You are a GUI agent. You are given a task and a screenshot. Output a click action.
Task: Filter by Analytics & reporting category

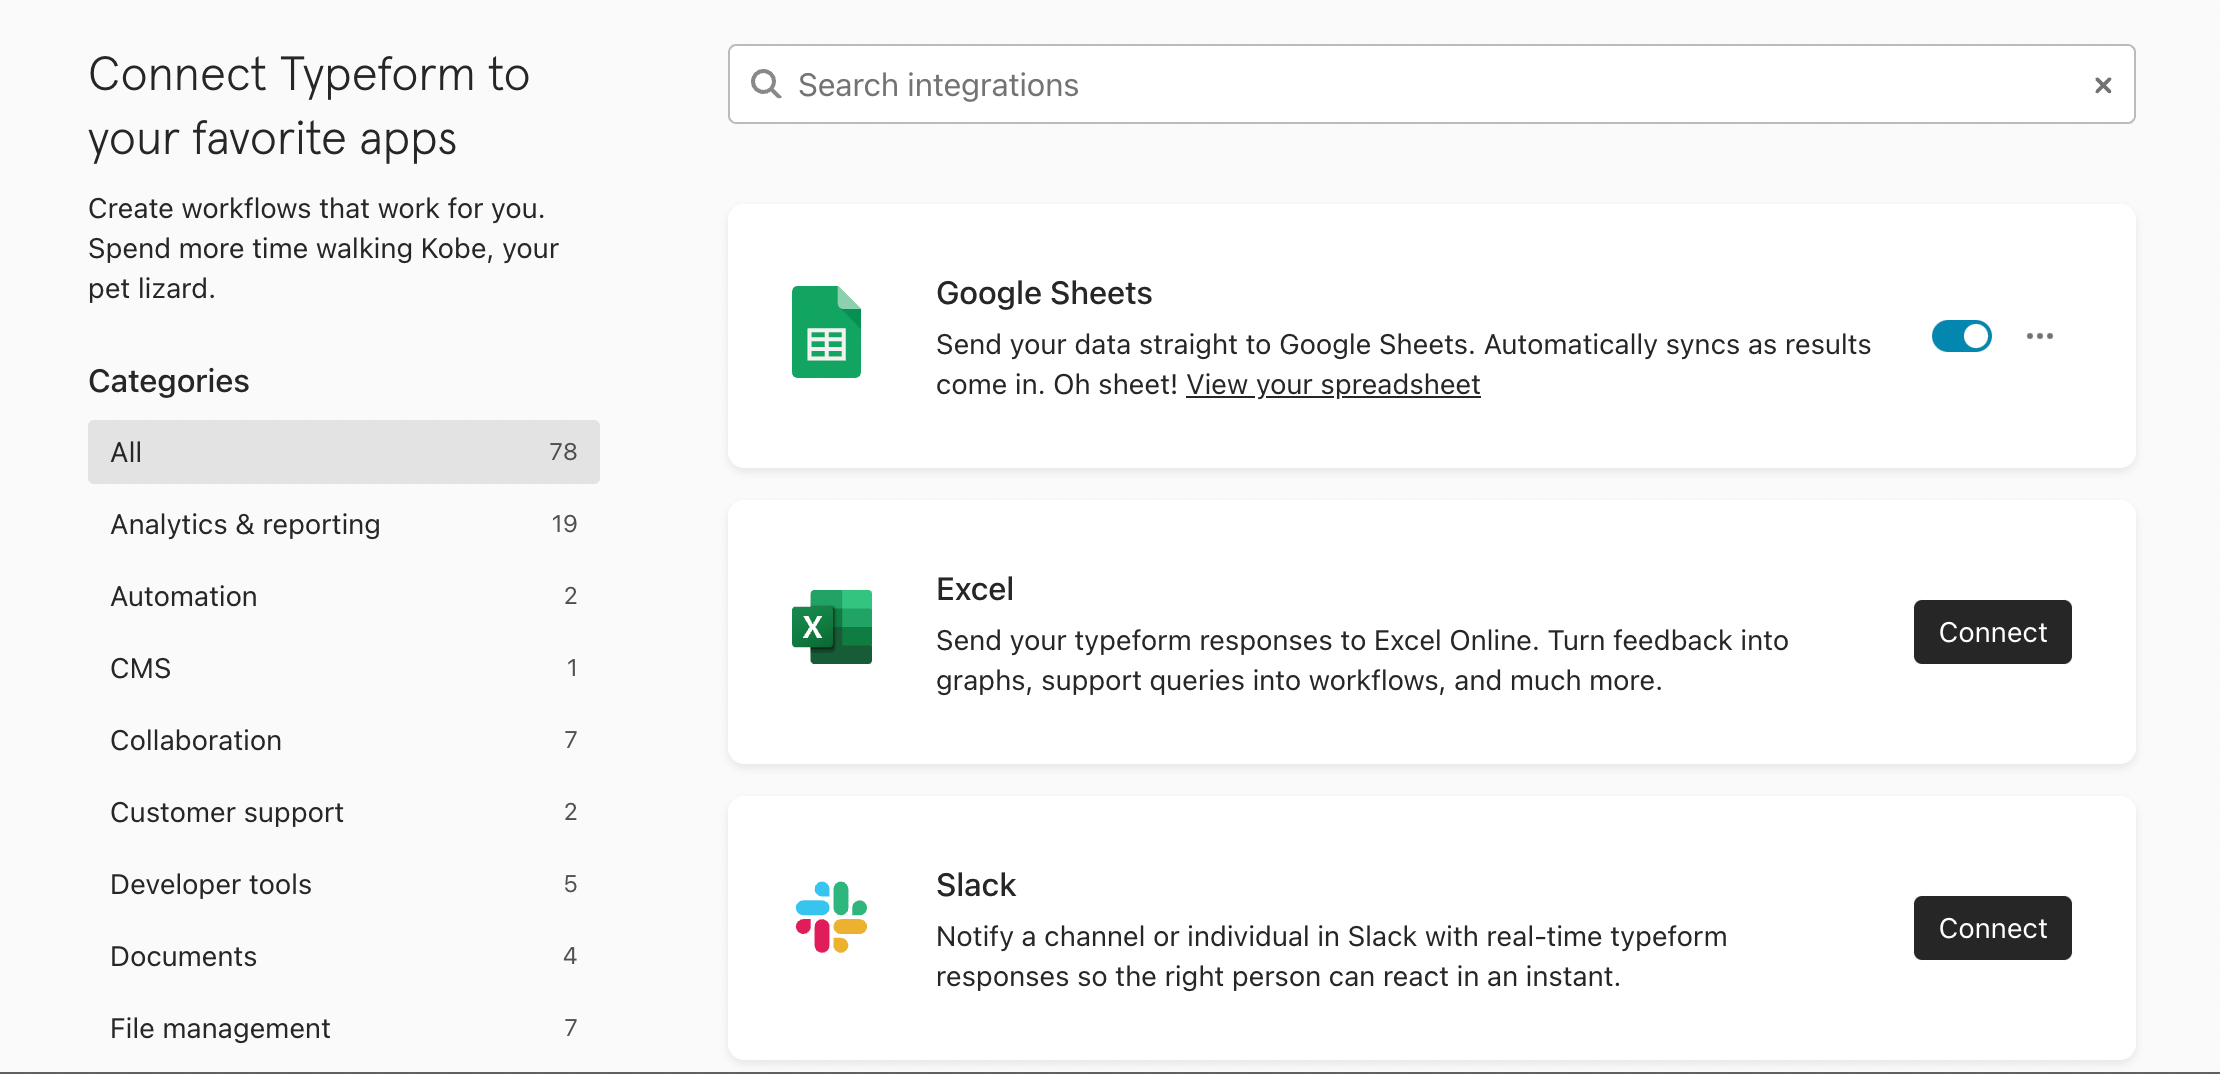pos(343,524)
